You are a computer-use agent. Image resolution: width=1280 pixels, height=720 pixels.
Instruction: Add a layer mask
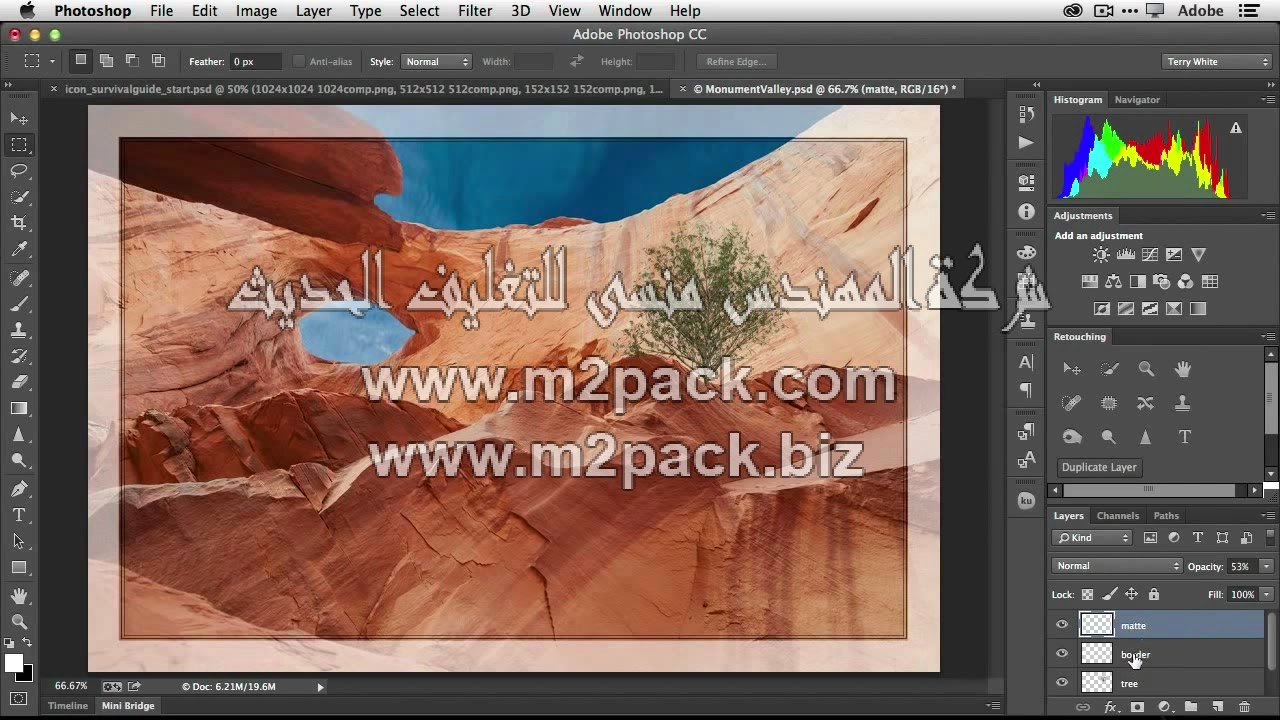click(x=1137, y=707)
